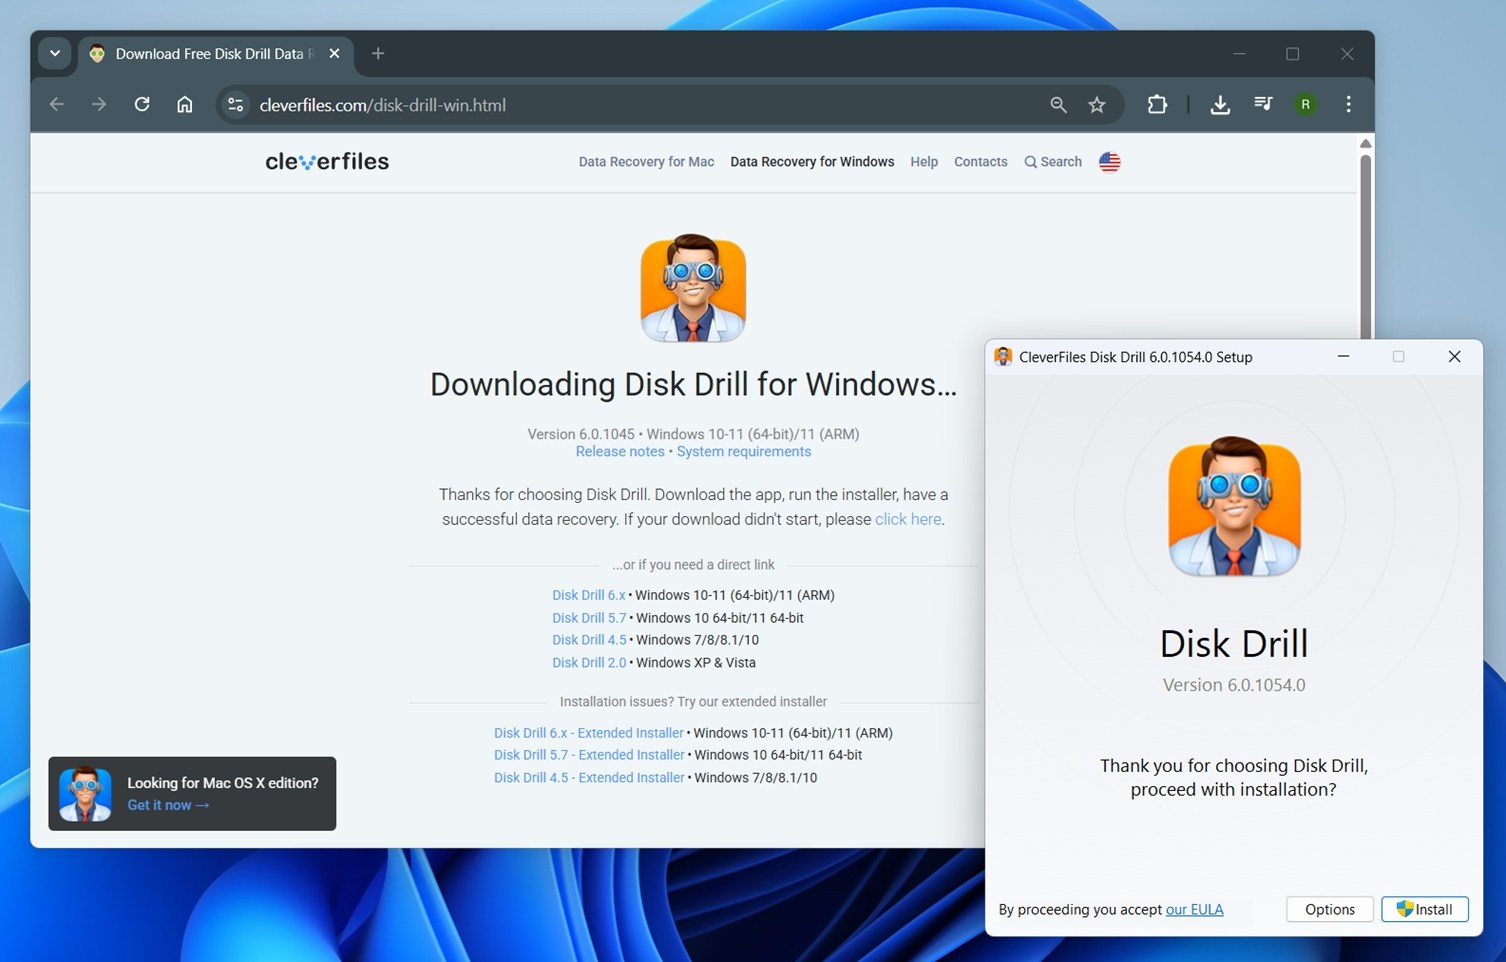Bookmark this page with the star icon
The image size is (1506, 962).
click(x=1097, y=105)
